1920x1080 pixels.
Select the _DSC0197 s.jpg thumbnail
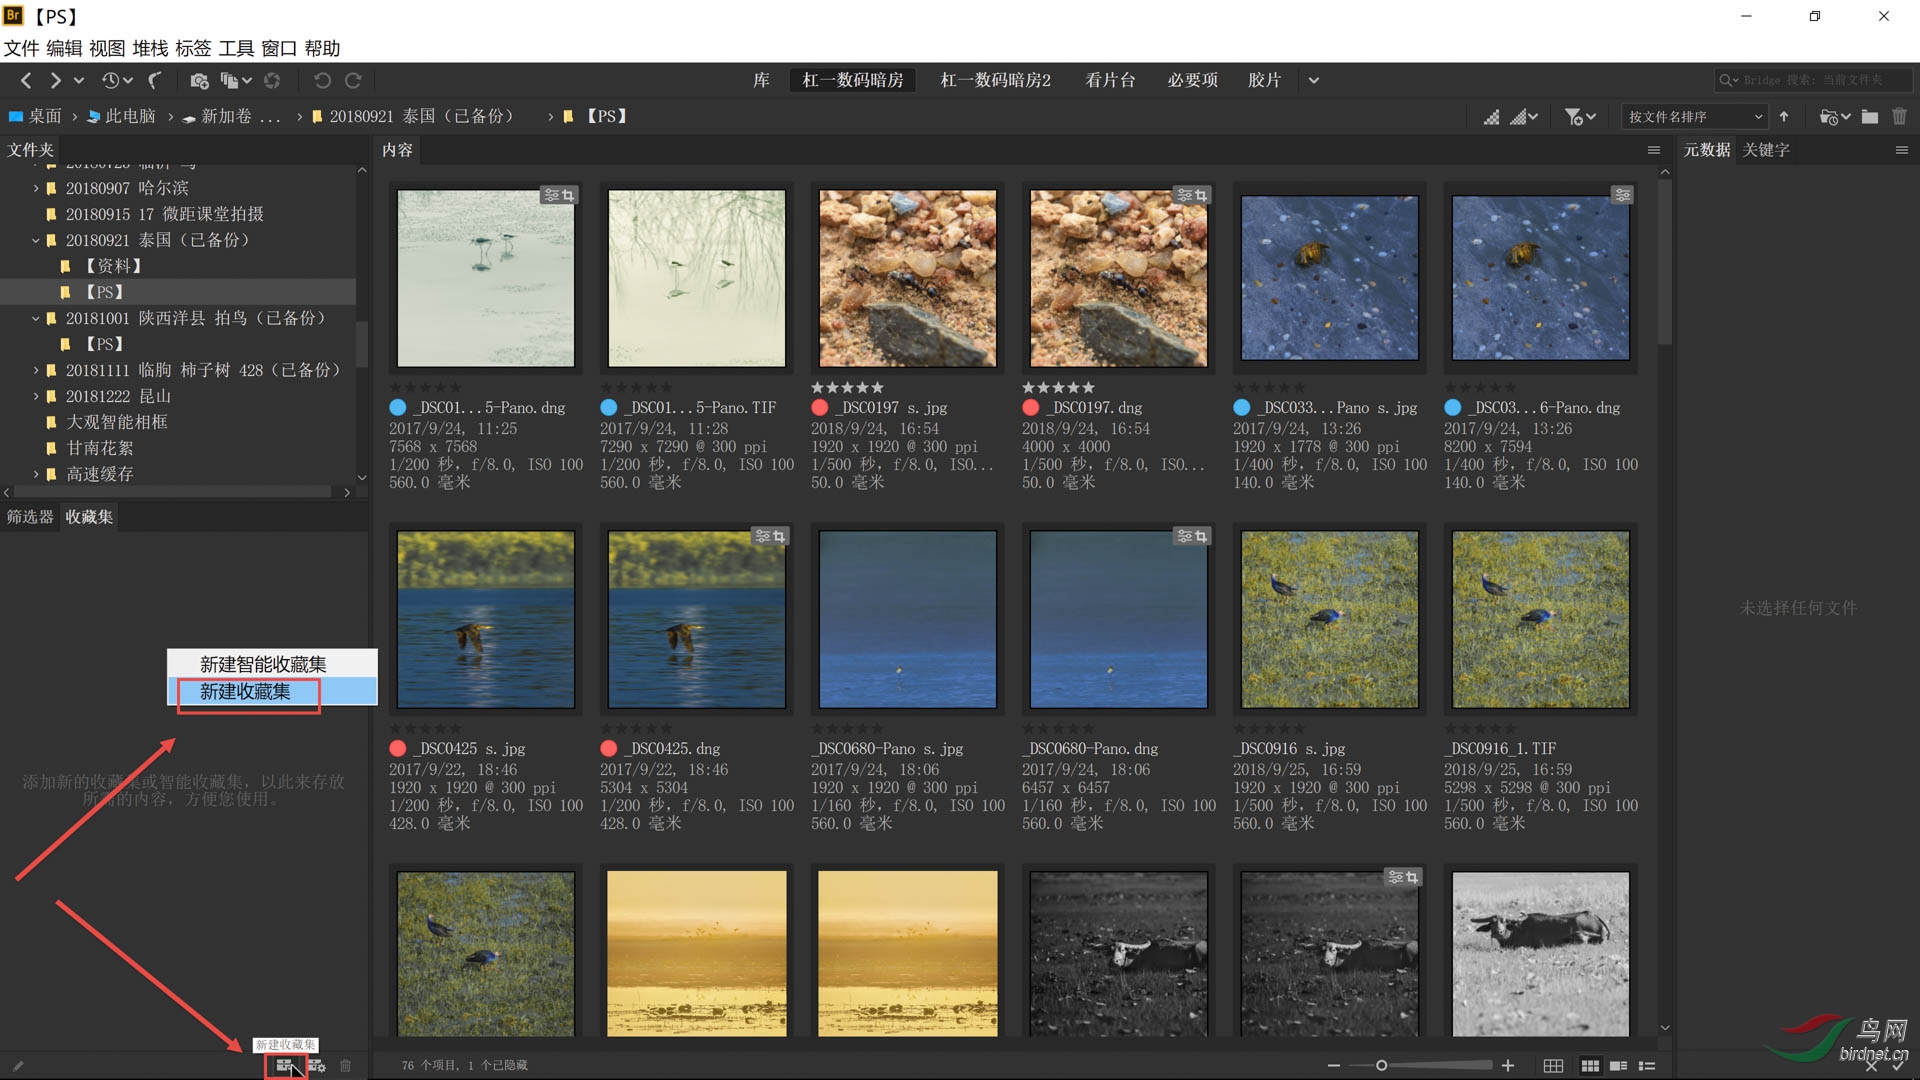coord(907,279)
